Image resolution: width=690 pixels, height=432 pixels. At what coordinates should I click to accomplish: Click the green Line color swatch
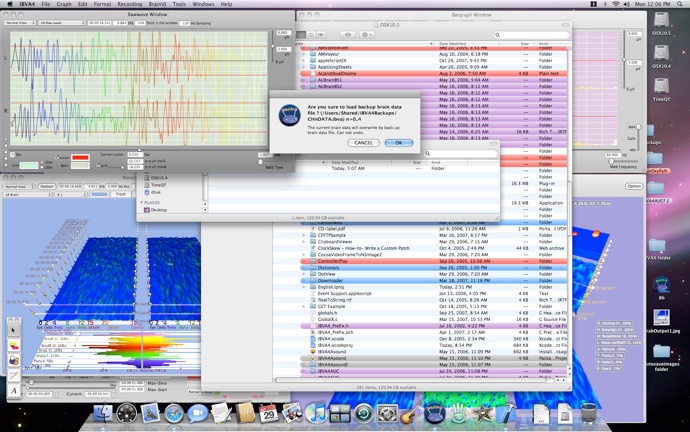click(29, 165)
